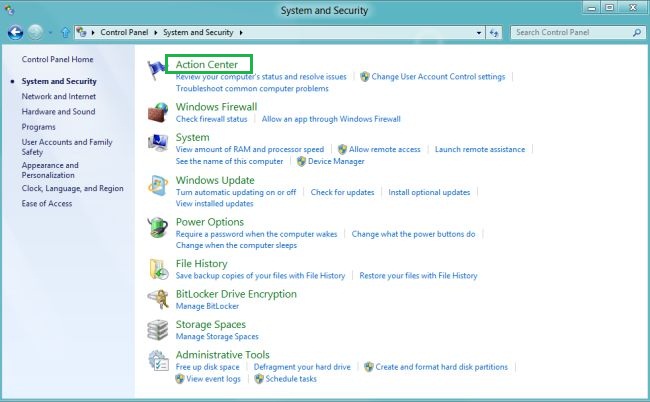Screen dimensions: 650x402
Task: Click Launch remote assistance
Action: click(x=480, y=149)
